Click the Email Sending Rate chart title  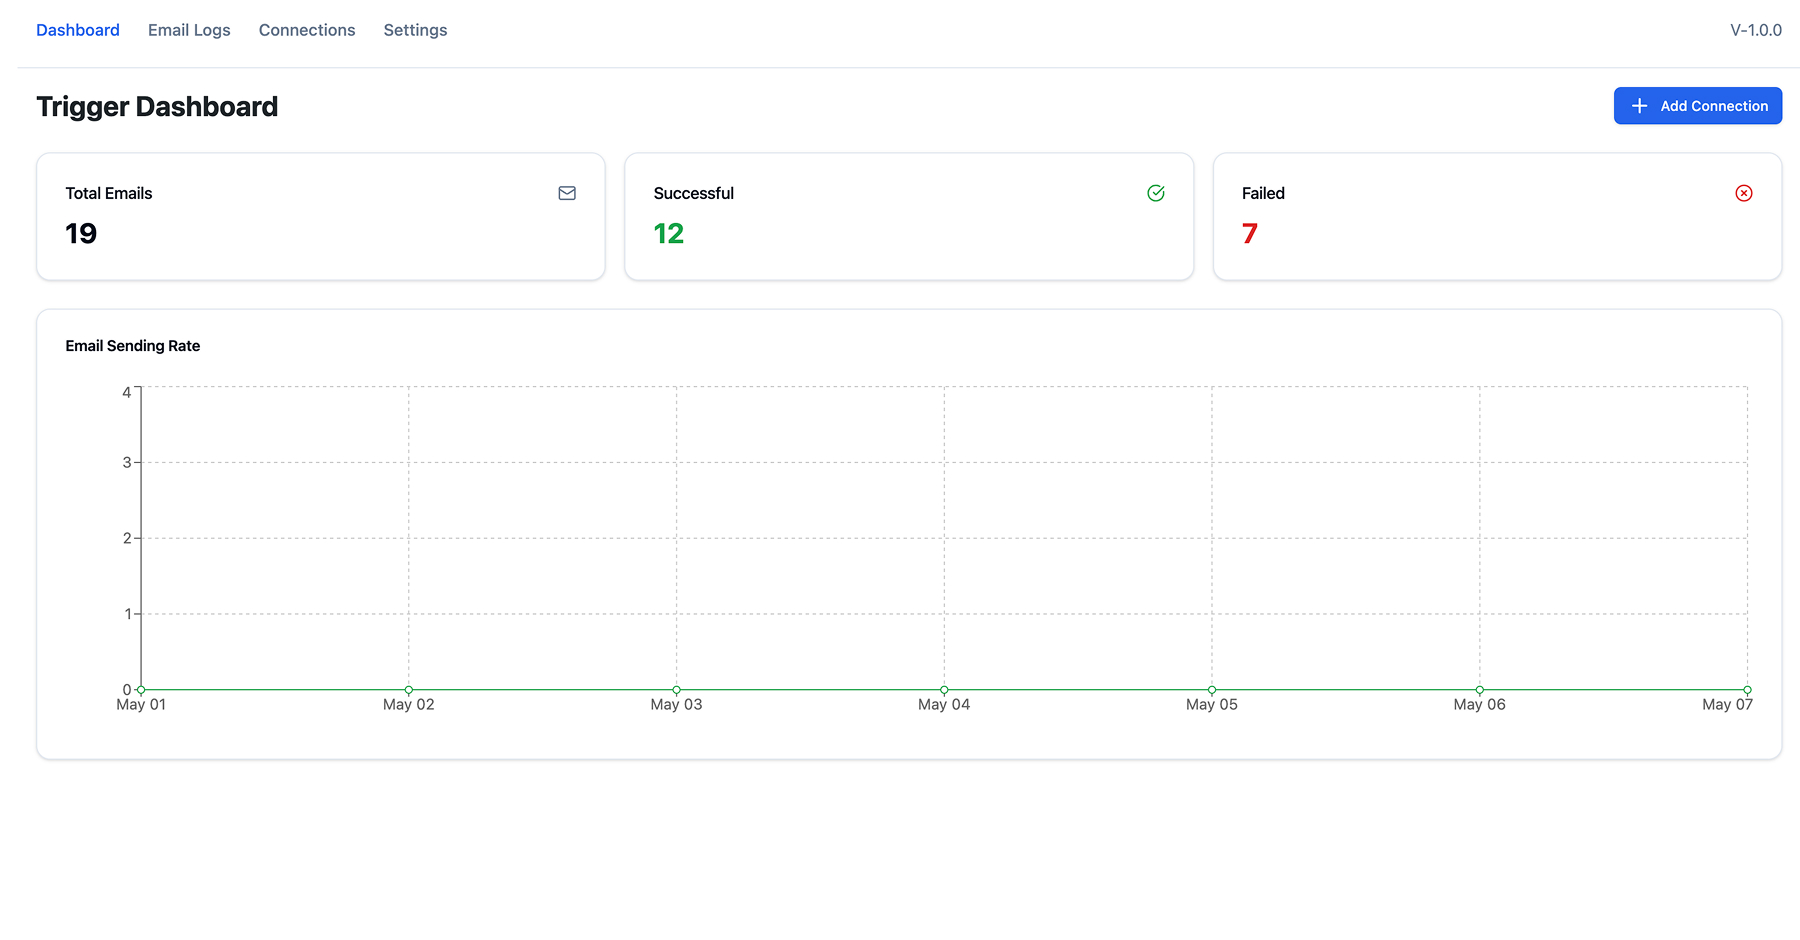click(x=133, y=346)
